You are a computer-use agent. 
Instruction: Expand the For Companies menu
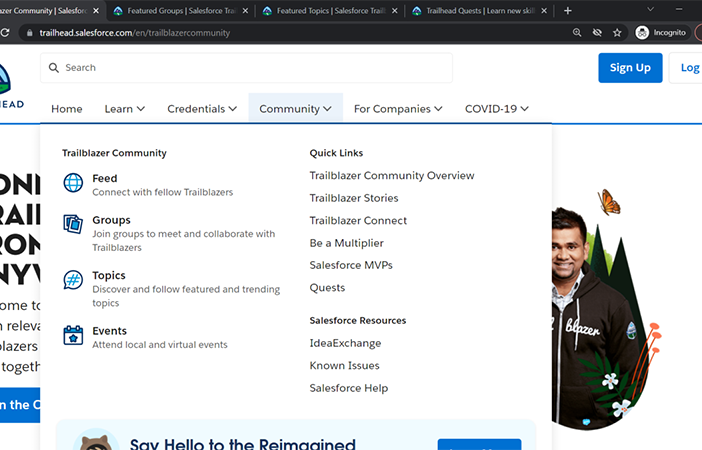398,109
